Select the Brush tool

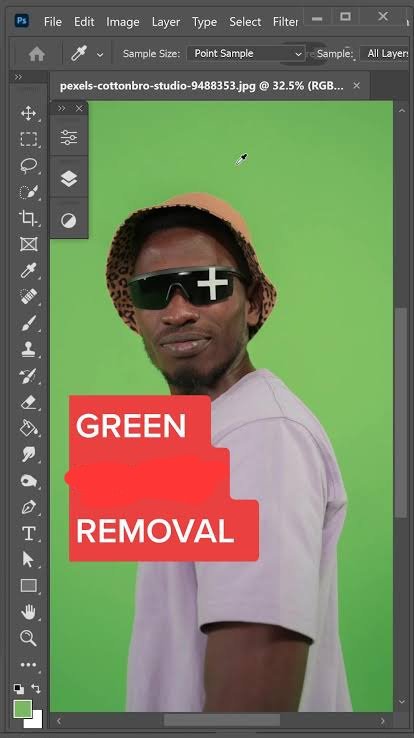click(28, 323)
